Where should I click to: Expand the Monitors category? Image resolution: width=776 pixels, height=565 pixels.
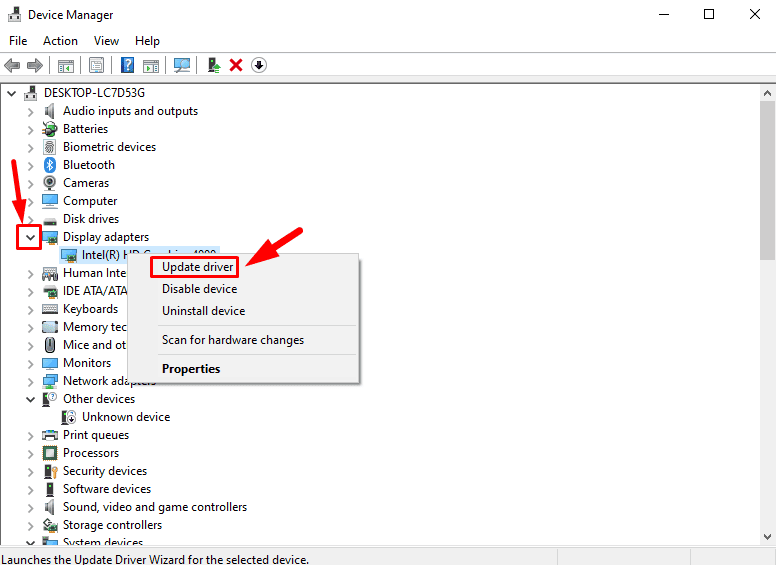pyautogui.click(x=30, y=364)
